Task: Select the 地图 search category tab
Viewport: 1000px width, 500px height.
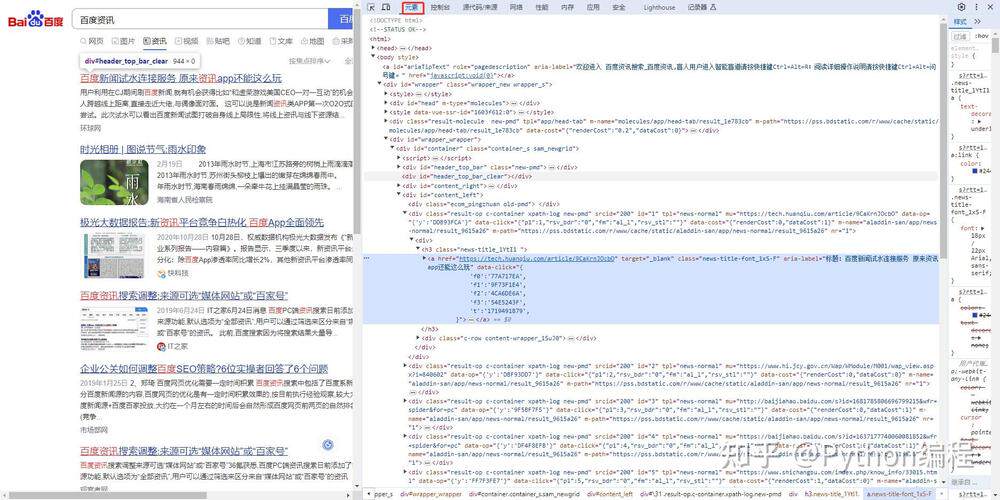Action: click(313, 41)
